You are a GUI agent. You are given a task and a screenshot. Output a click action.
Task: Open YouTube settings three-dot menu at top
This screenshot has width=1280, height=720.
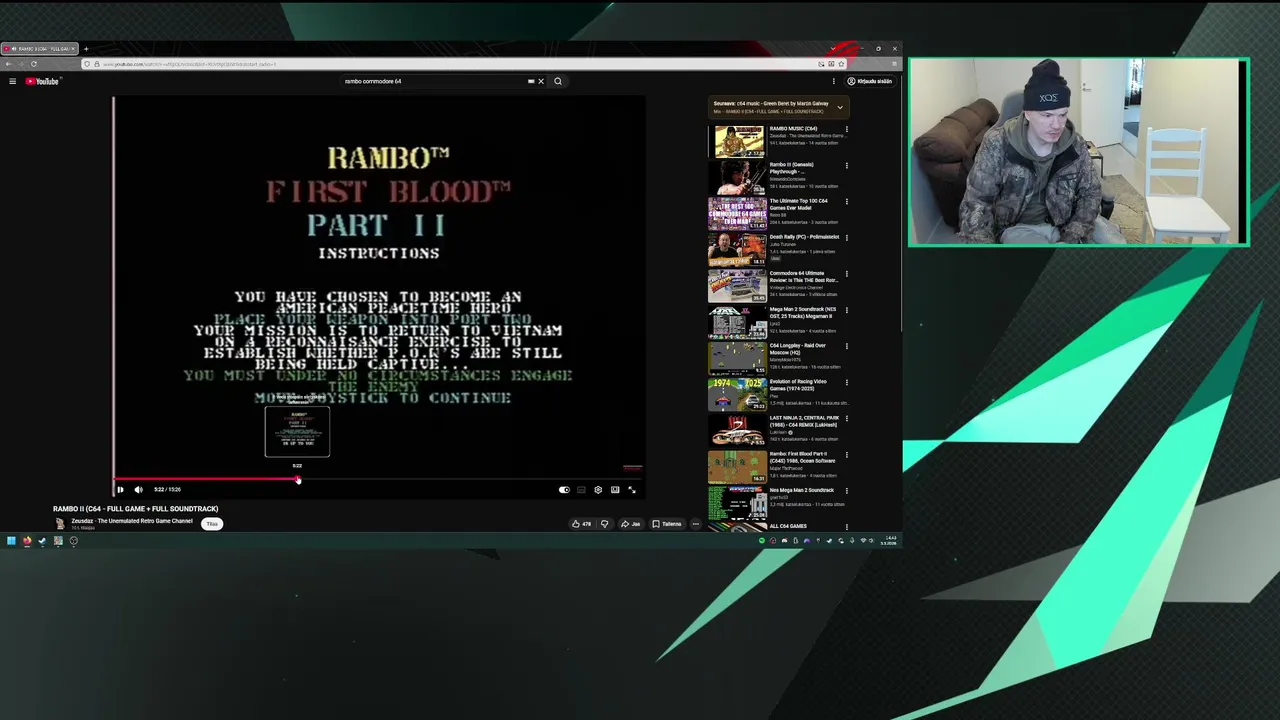pyautogui.click(x=833, y=81)
